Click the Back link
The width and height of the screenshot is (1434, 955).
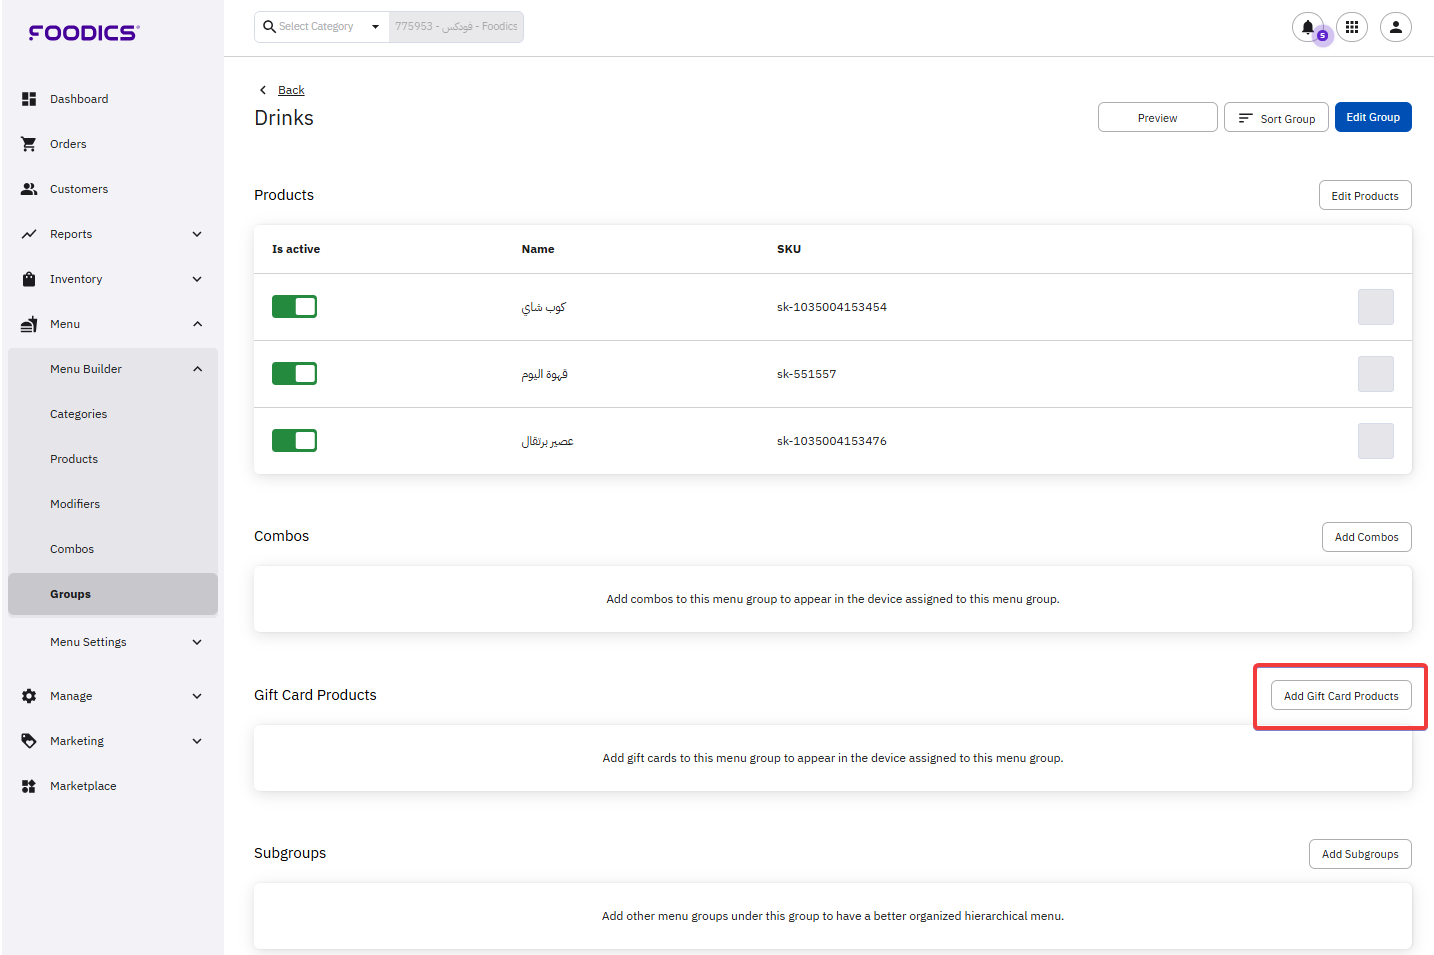click(291, 90)
